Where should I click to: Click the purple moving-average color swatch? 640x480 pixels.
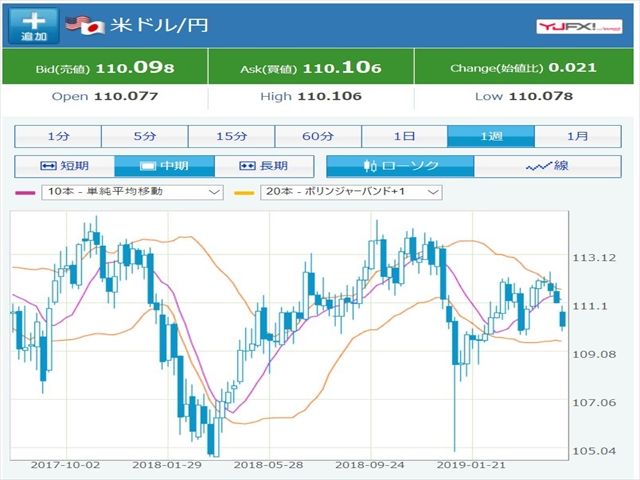[25, 193]
